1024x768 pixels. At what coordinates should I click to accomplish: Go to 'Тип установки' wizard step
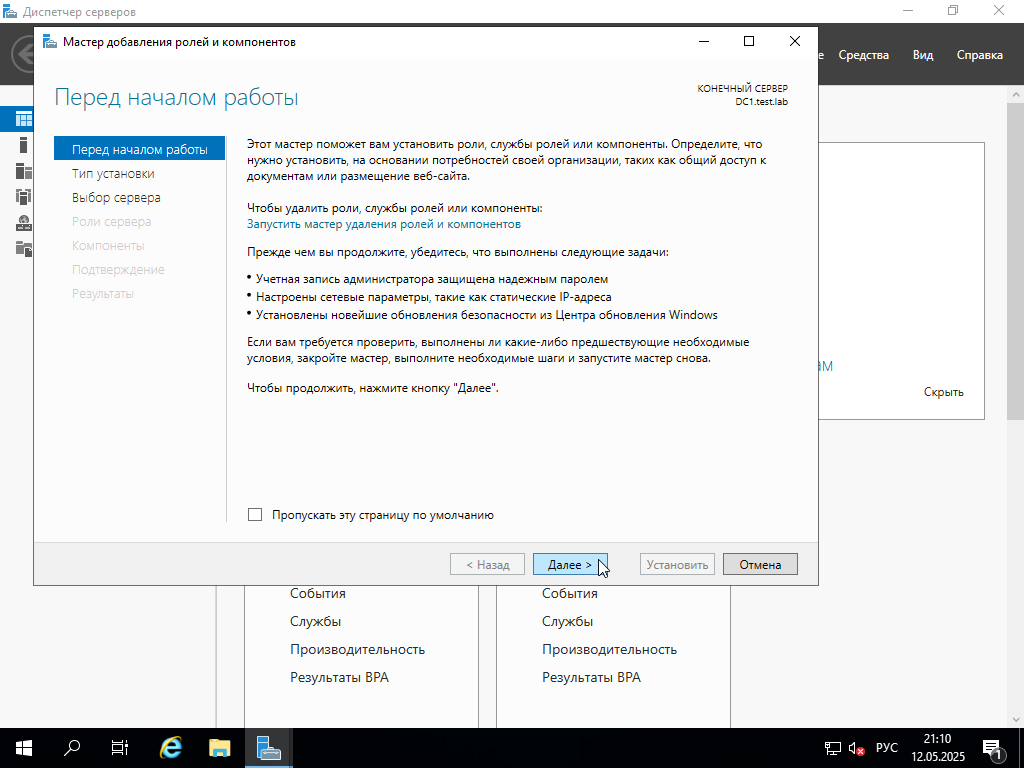click(113, 173)
